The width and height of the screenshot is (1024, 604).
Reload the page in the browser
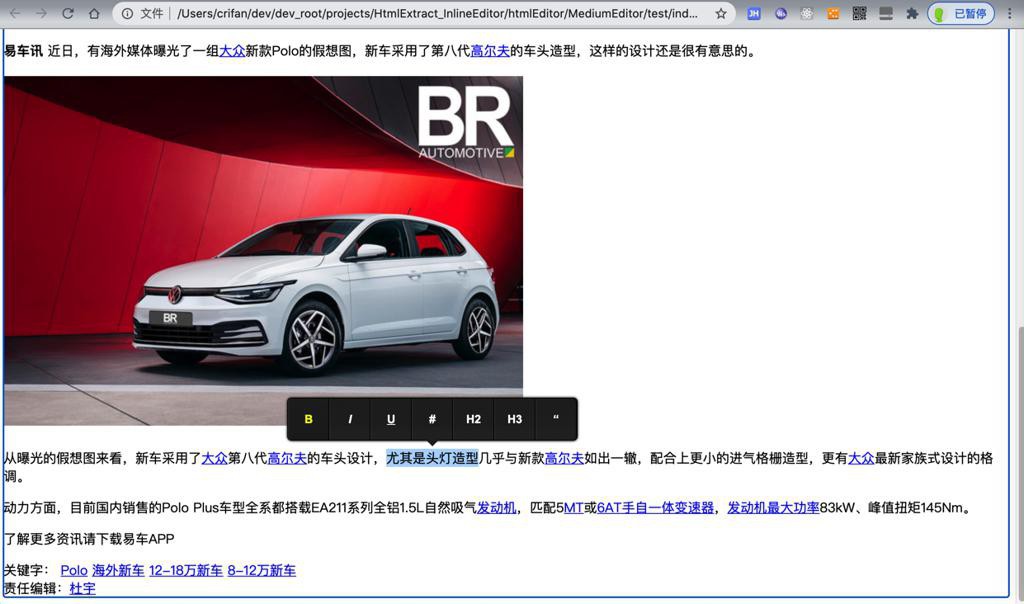68,13
